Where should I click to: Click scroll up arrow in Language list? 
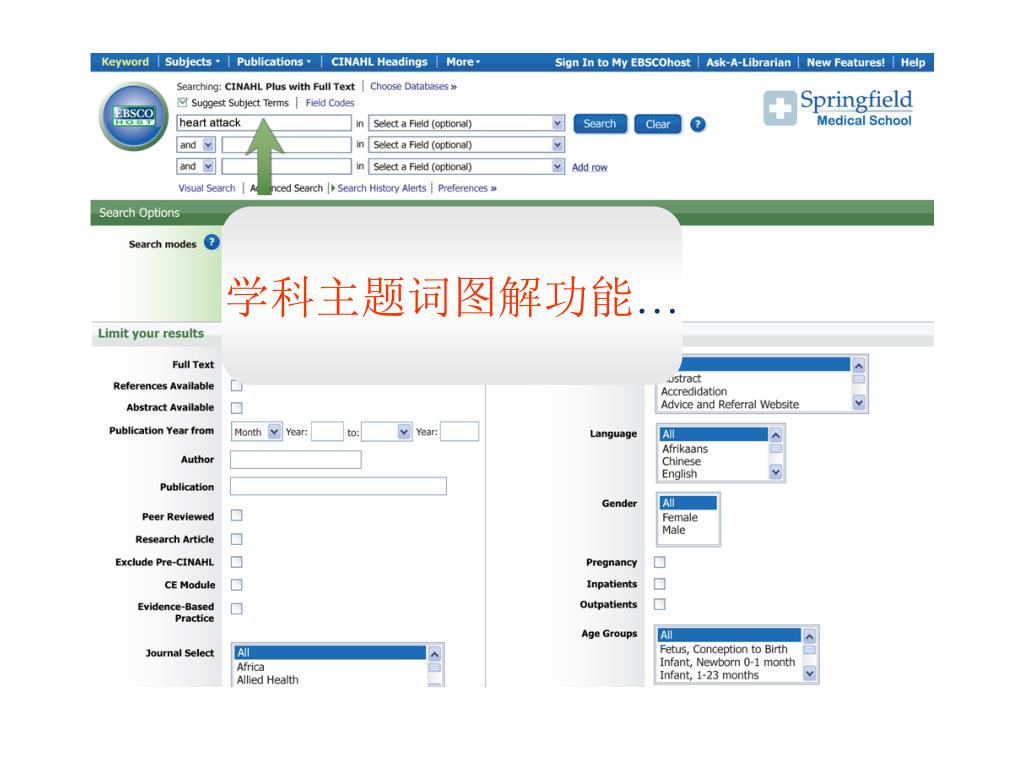click(x=775, y=435)
